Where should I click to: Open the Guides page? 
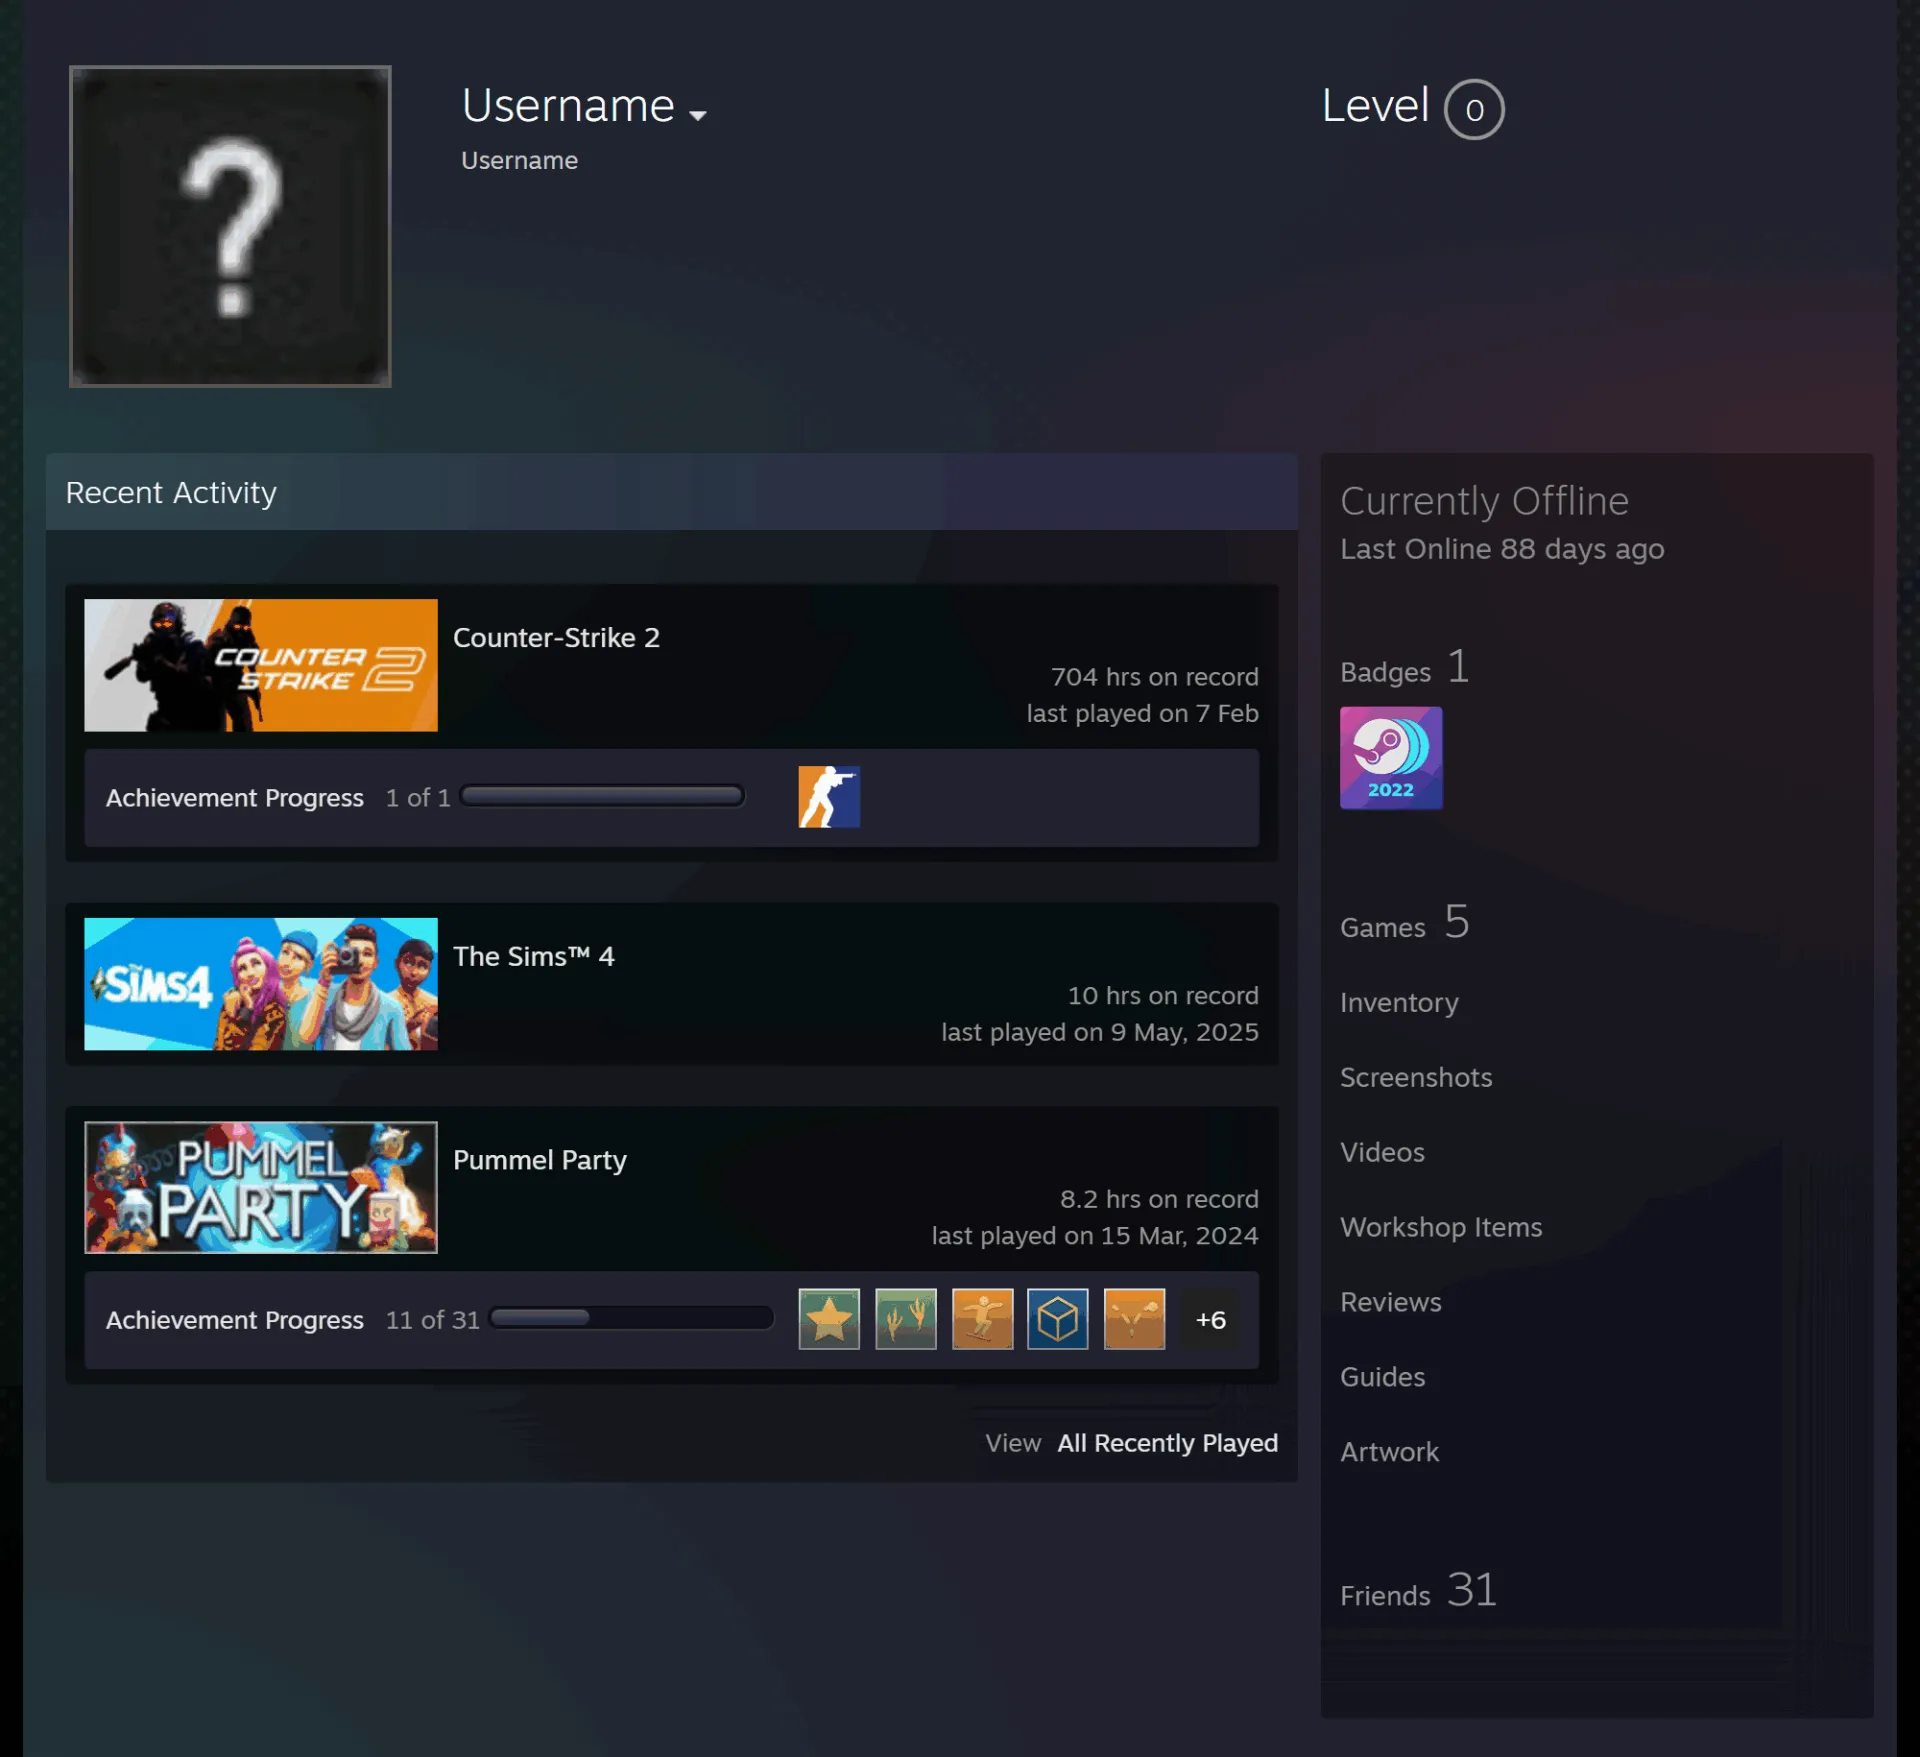1382,1377
